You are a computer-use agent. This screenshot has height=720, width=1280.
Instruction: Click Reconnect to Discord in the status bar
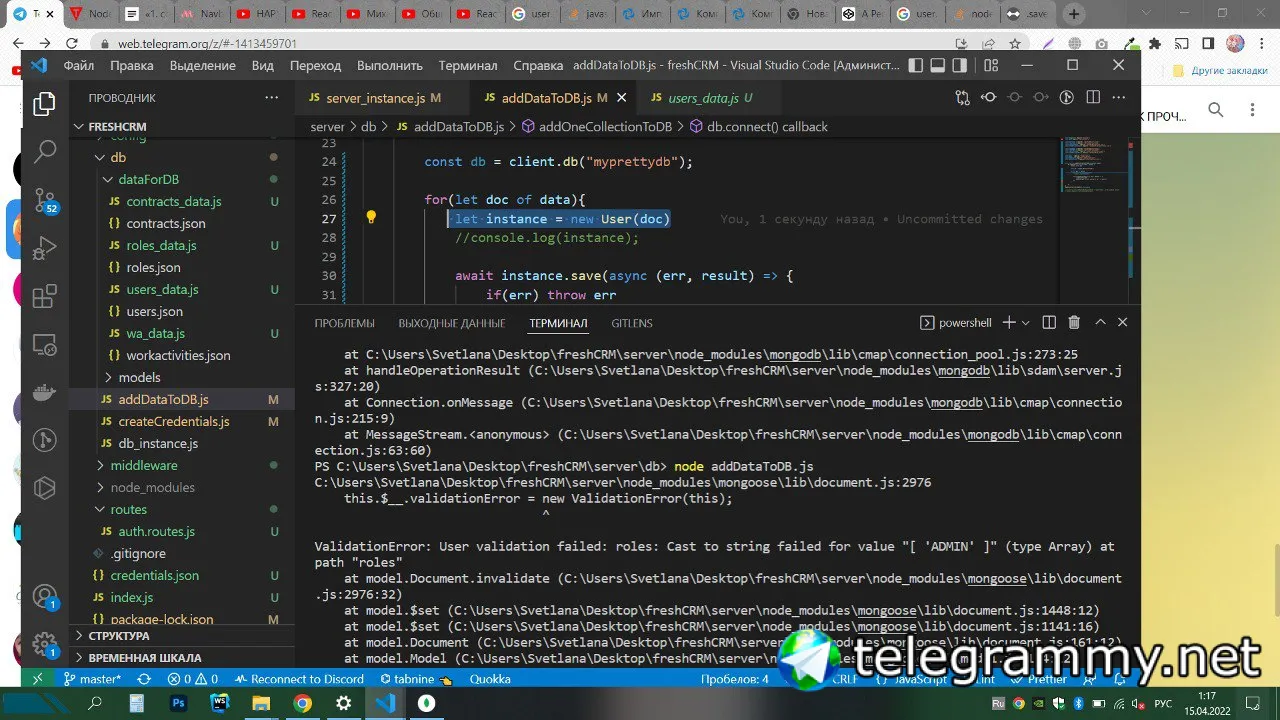click(x=298, y=679)
